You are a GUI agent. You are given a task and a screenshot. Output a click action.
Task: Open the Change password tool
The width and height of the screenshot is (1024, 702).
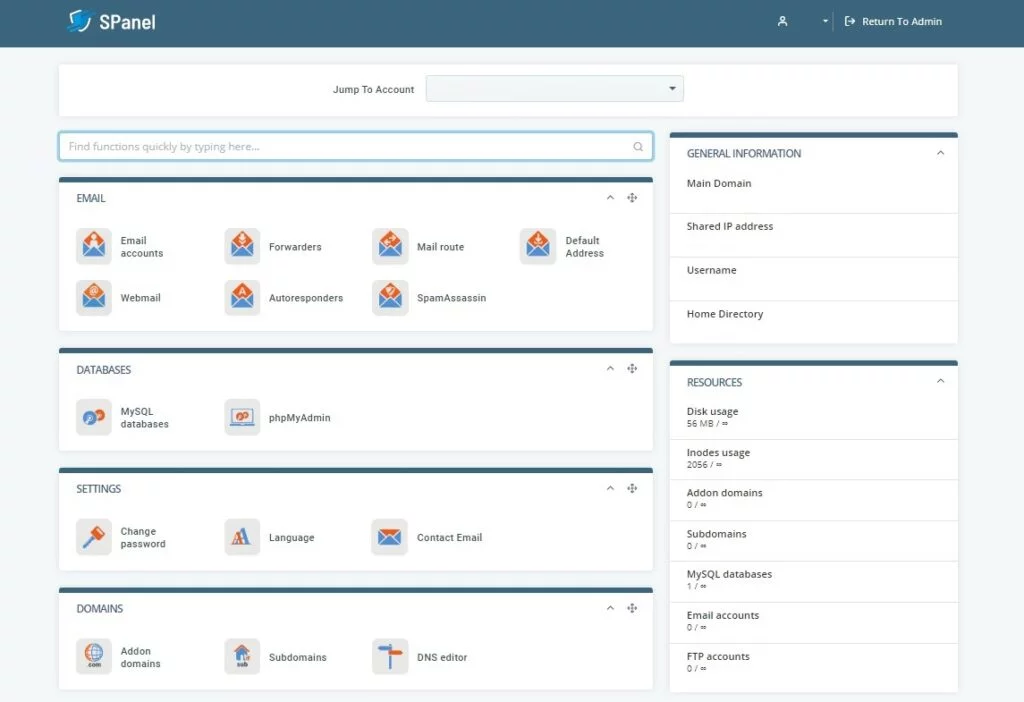click(94, 537)
